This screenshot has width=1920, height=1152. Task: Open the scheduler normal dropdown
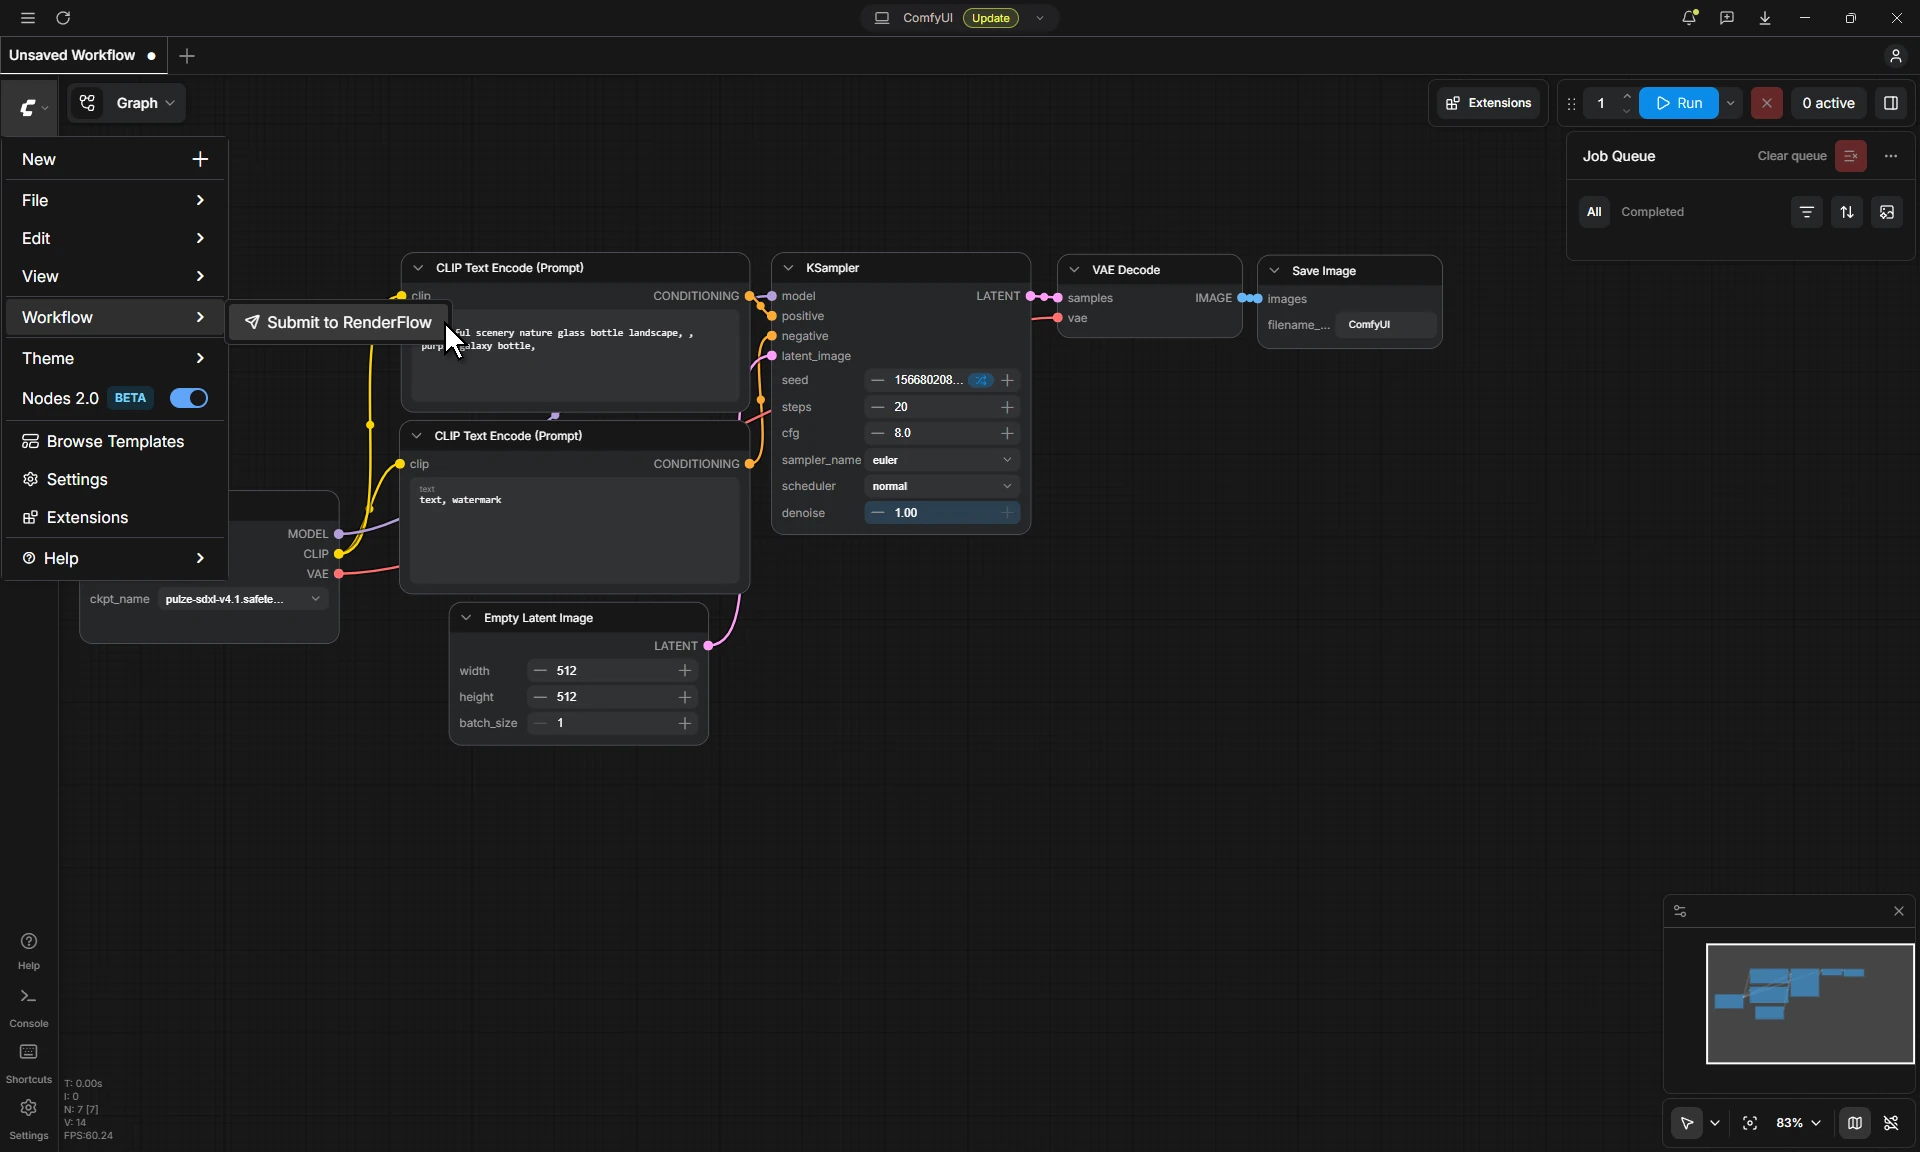click(x=942, y=486)
